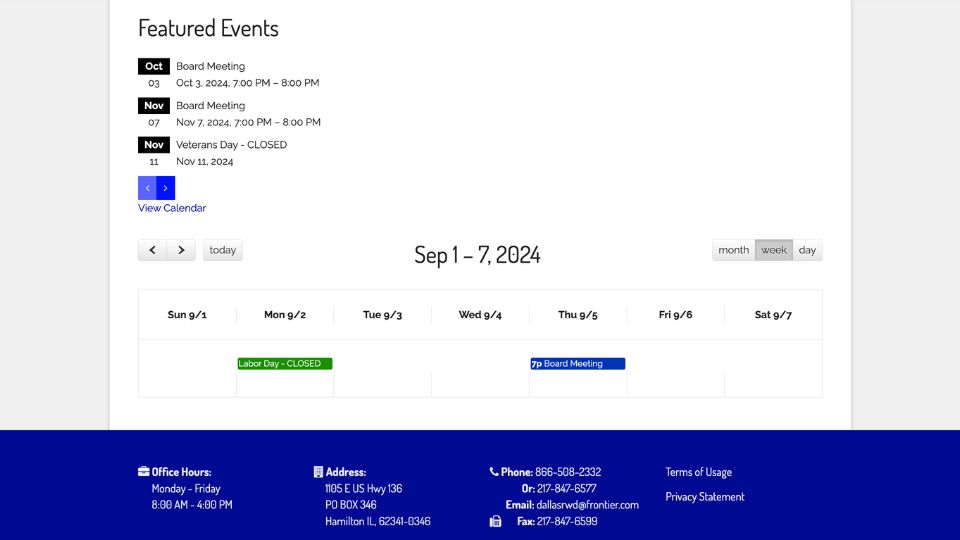This screenshot has width=960, height=540.
Task: Click the Fax machine icon
Action: [495, 521]
